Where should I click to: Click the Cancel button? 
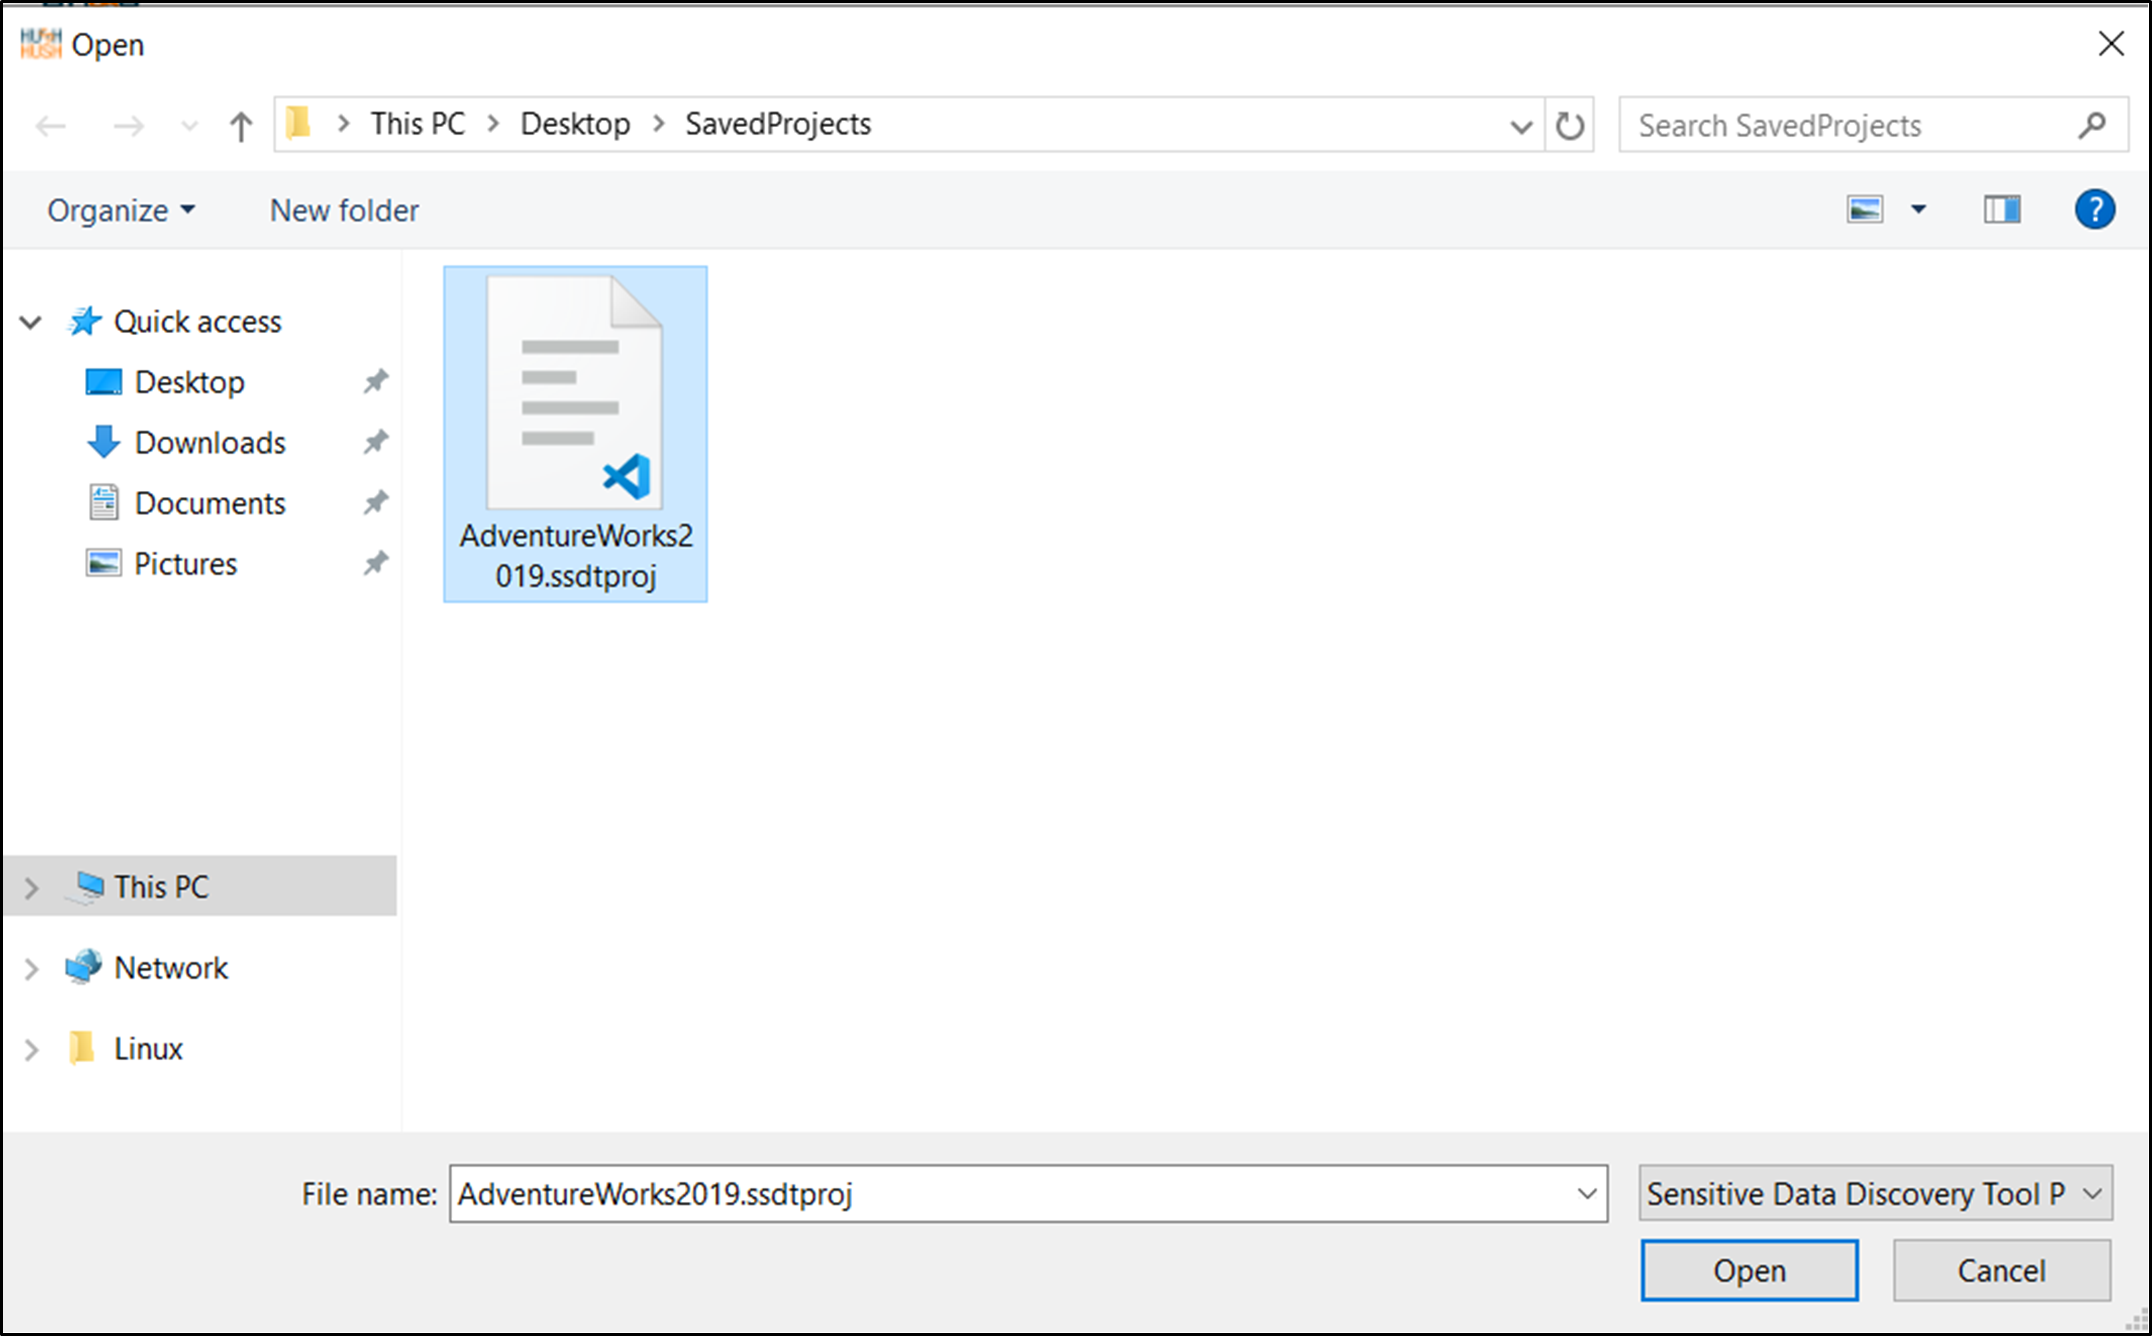[x=2001, y=1271]
